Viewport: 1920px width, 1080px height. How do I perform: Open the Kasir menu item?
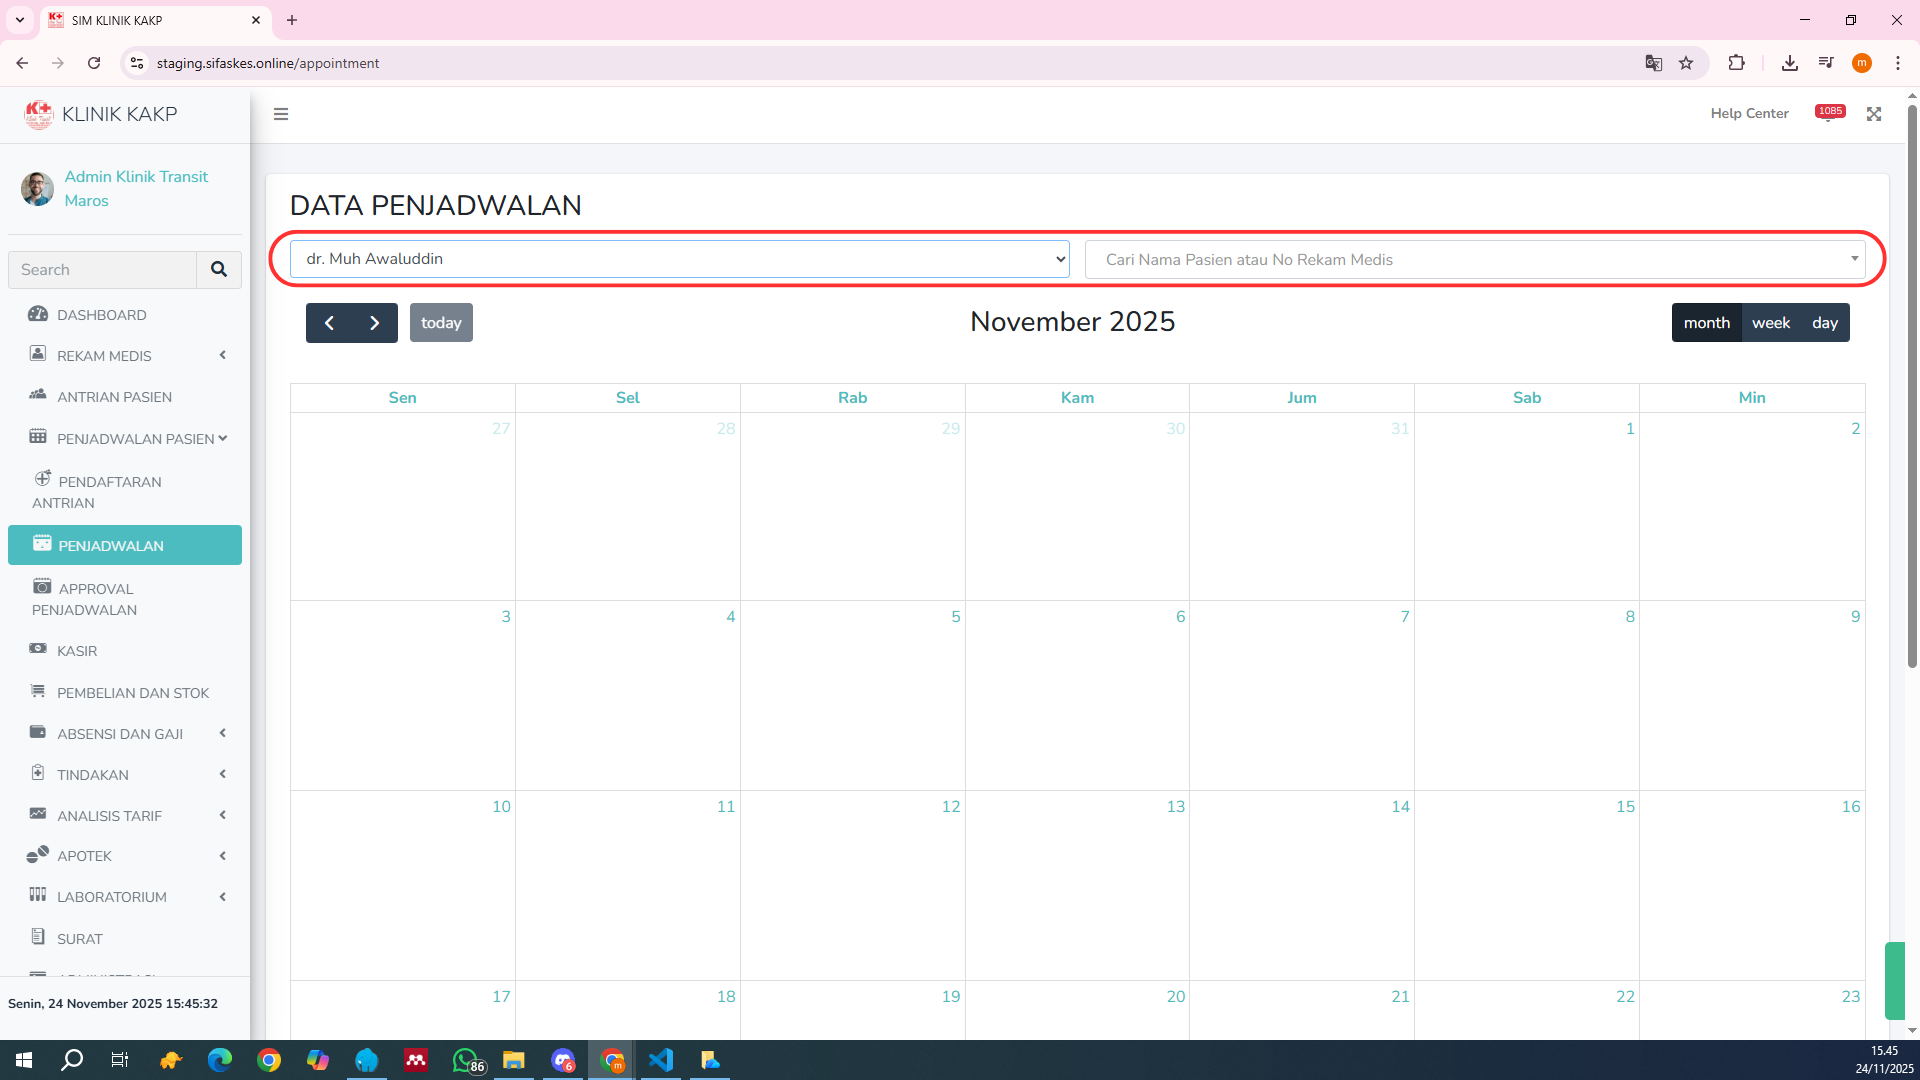coord(77,651)
